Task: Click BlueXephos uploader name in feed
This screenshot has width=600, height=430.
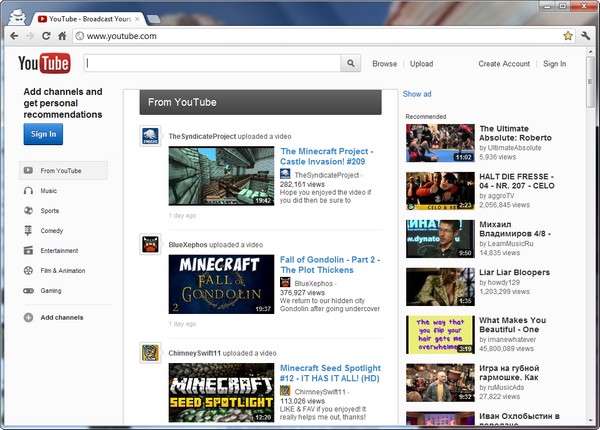Action: pyautogui.click(x=188, y=244)
